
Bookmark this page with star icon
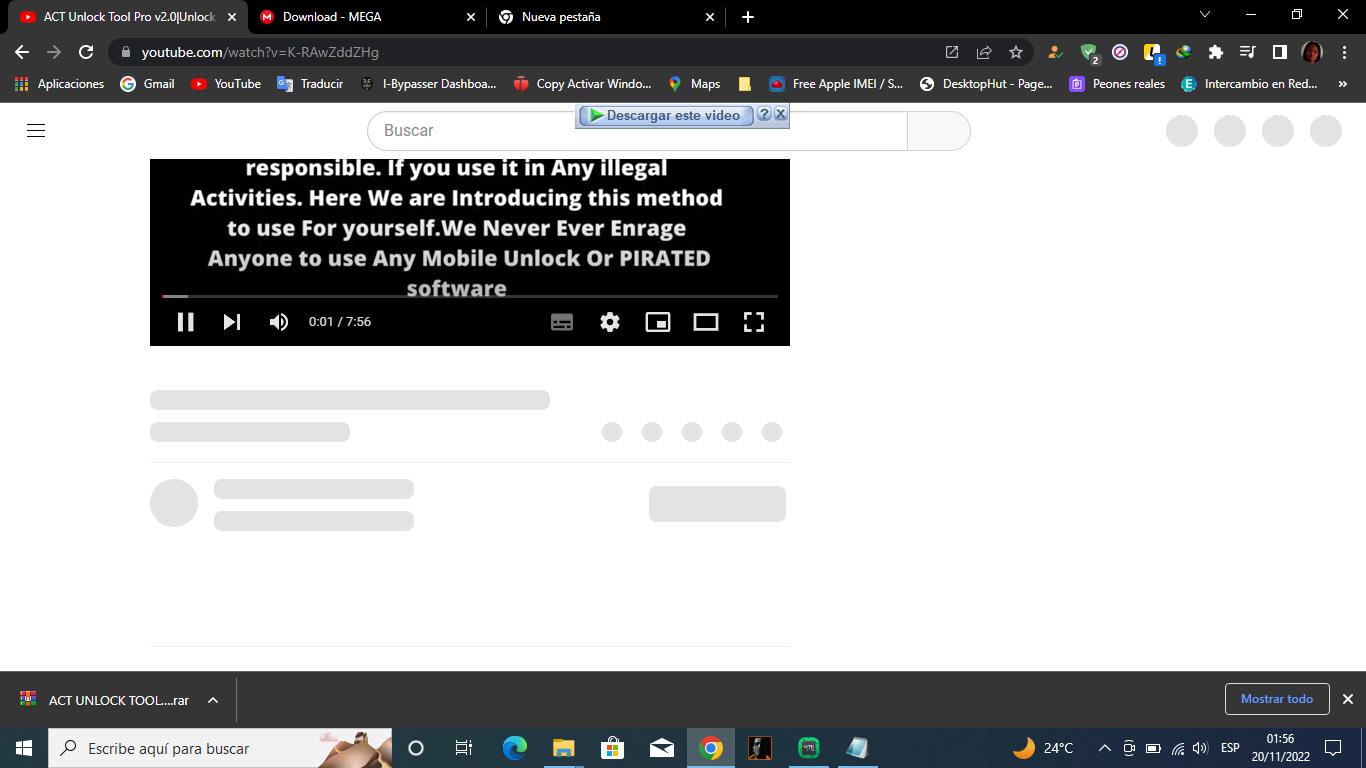(x=1016, y=52)
